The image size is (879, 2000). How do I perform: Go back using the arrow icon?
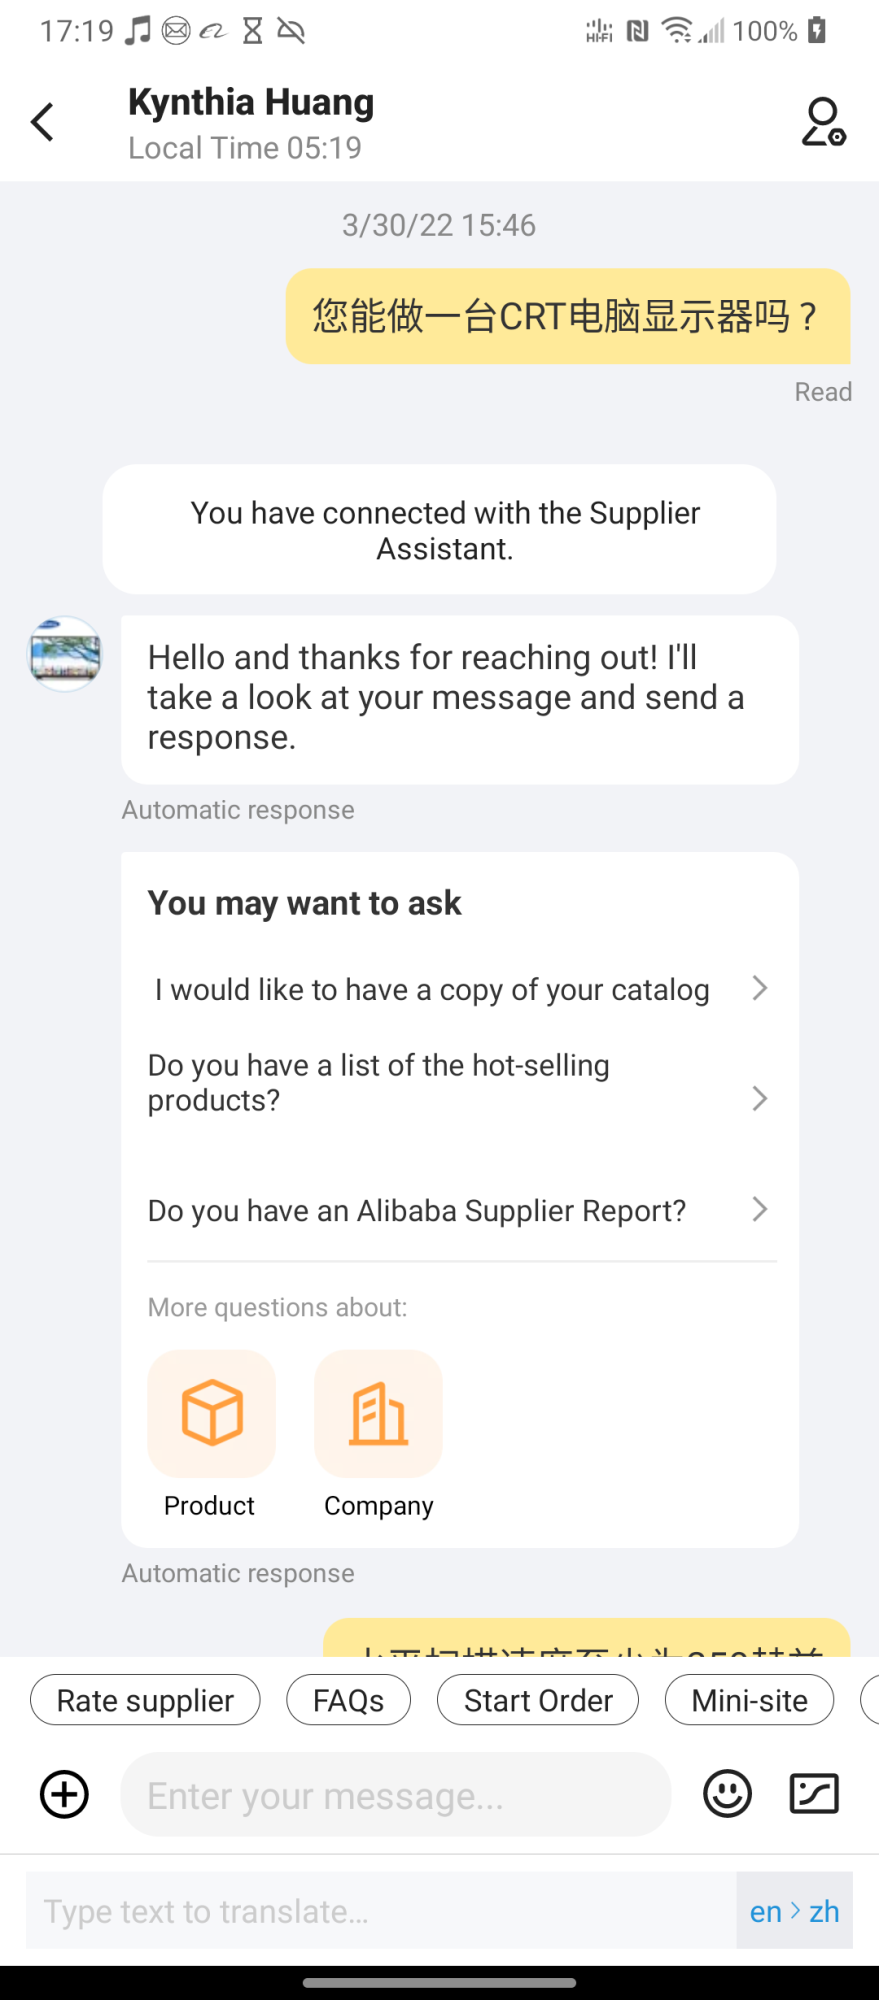click(x=43, y=123)
